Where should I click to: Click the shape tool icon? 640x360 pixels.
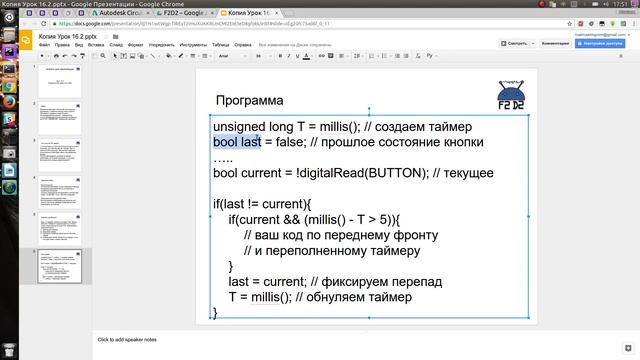pyautogui.click(x=141, y=56)
